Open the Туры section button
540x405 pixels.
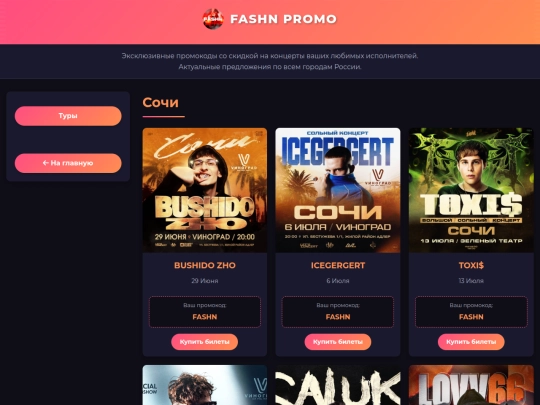68,116
